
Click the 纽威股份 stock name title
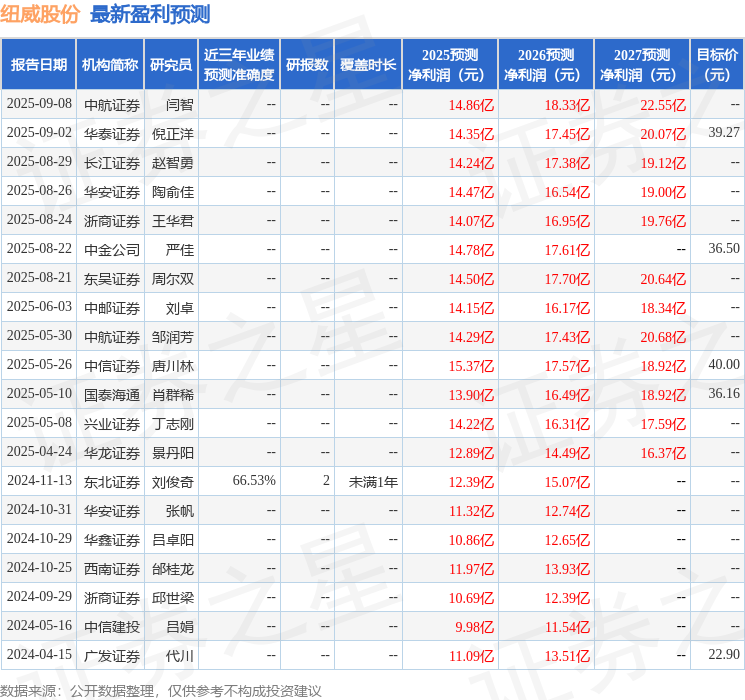point(41,14)
